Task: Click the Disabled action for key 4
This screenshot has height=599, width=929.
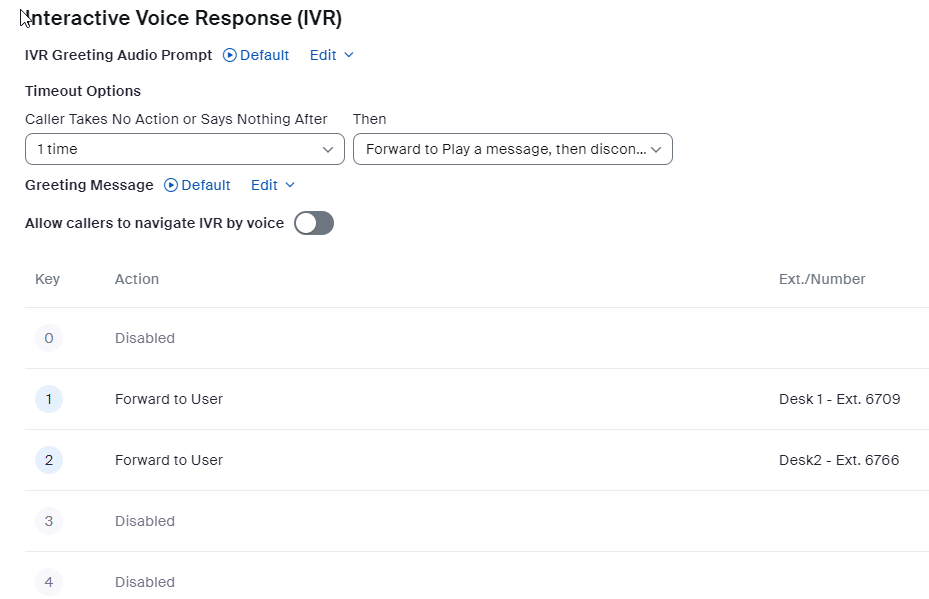Action: (145, 582)
